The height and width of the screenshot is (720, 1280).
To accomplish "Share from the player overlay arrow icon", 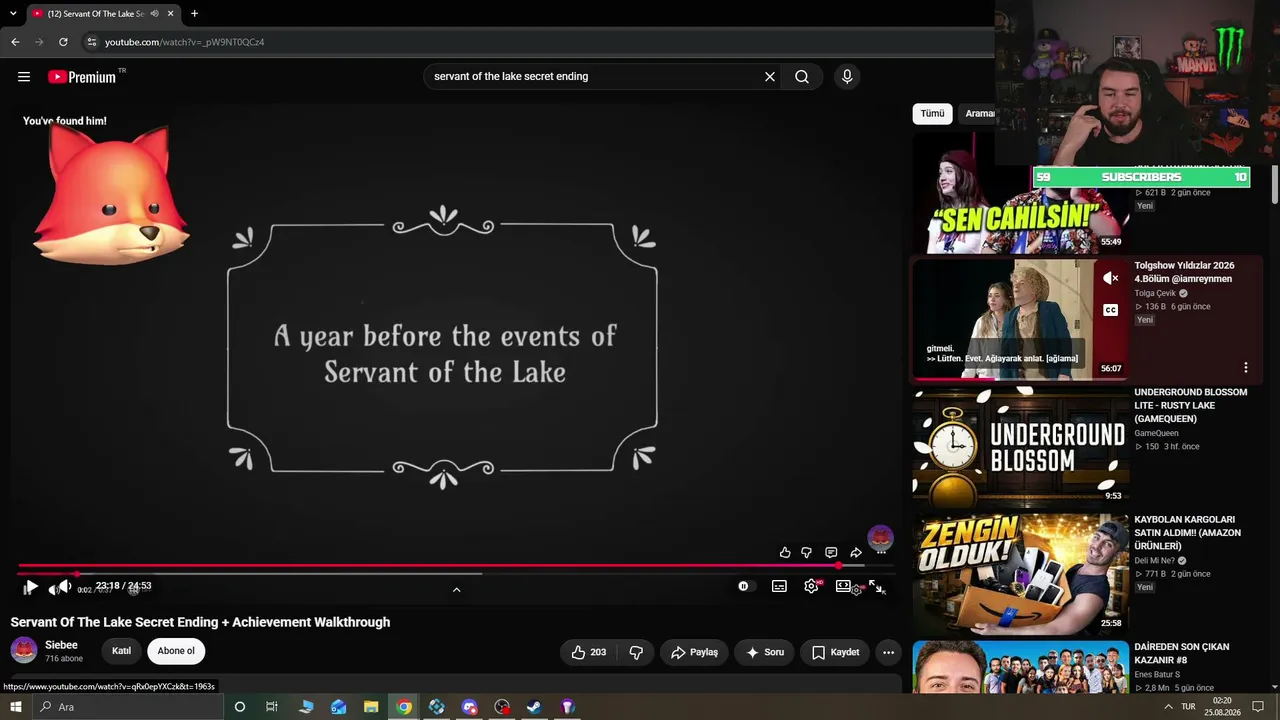I will [856, 552].
